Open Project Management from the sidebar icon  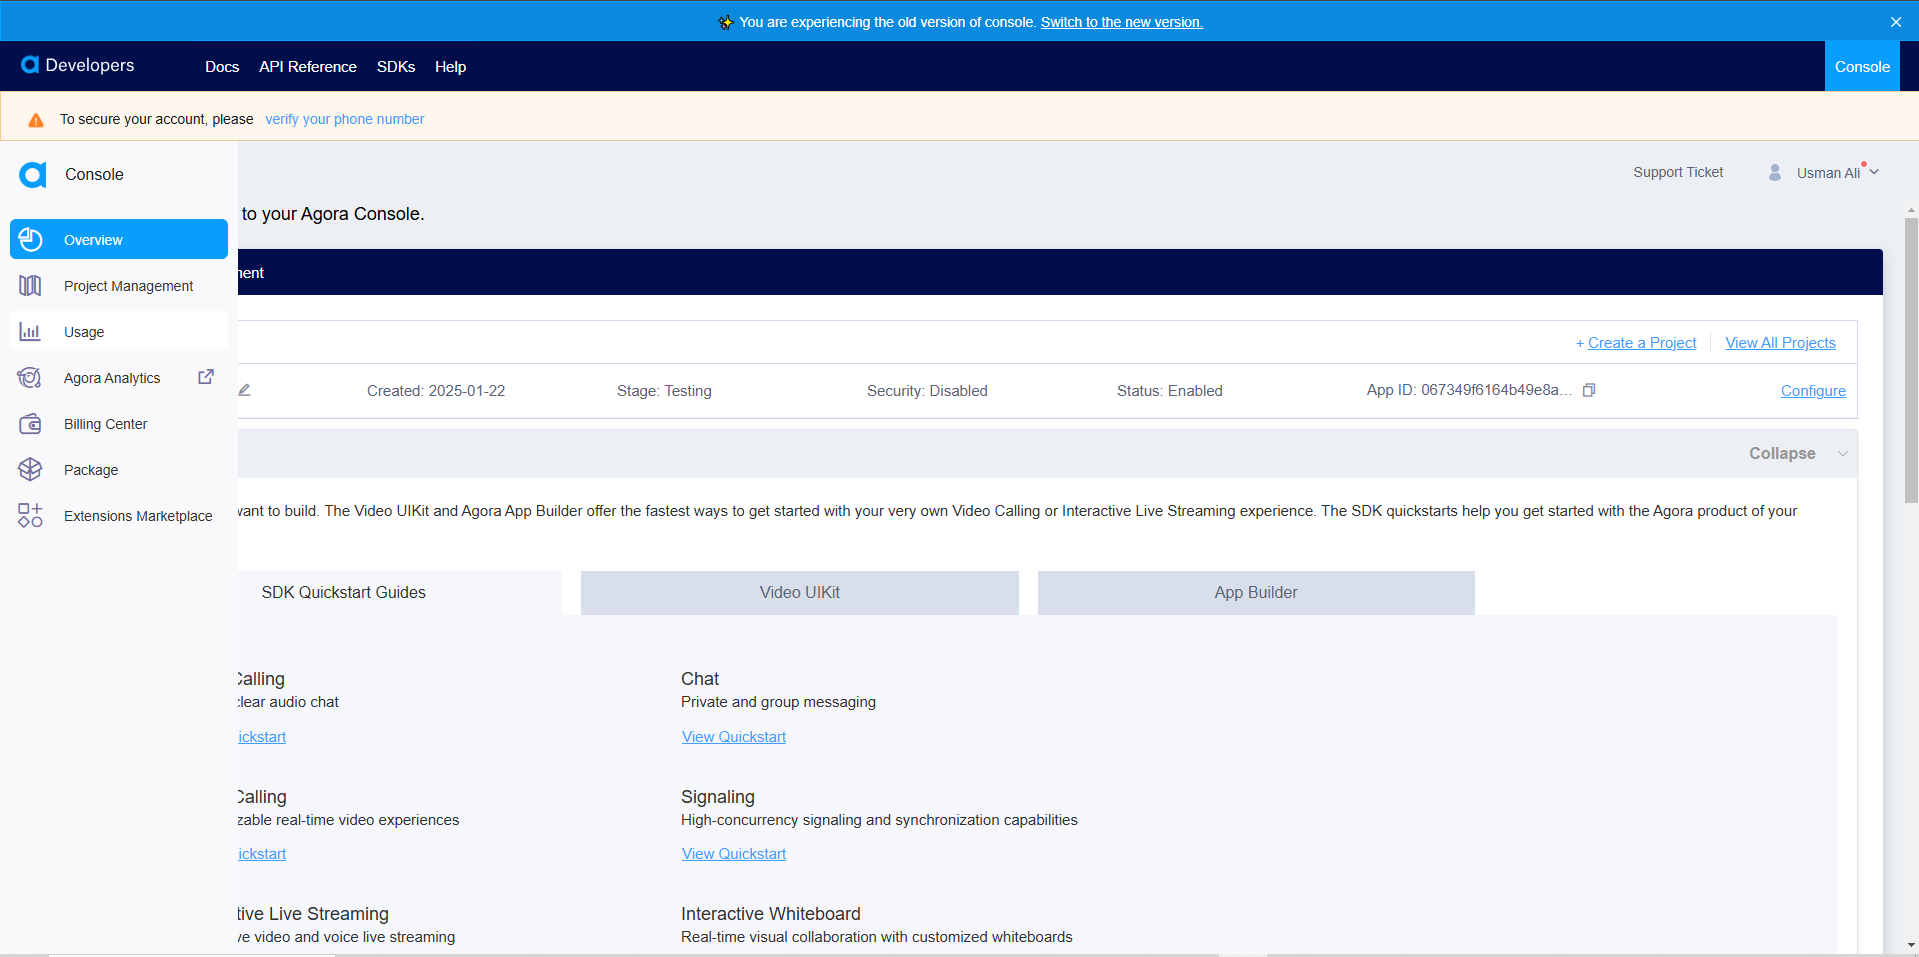tap(30, 285)
